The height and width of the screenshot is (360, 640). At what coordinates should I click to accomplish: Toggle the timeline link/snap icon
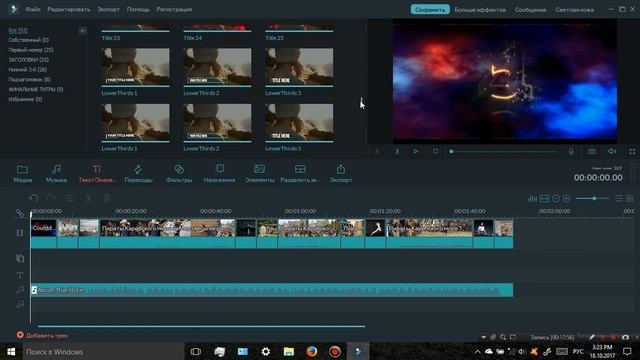tap(20, 213)
